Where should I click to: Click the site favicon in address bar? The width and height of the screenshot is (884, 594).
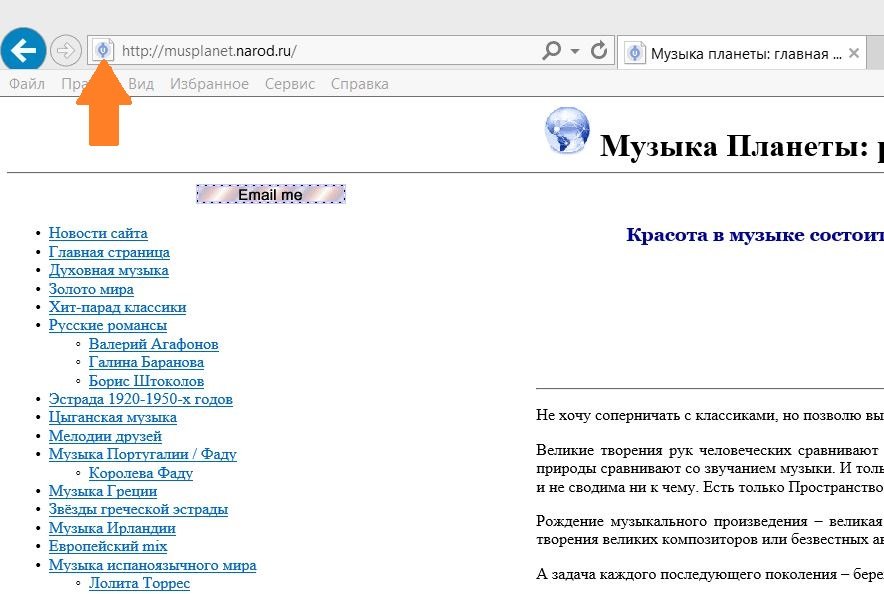(102, 51)
